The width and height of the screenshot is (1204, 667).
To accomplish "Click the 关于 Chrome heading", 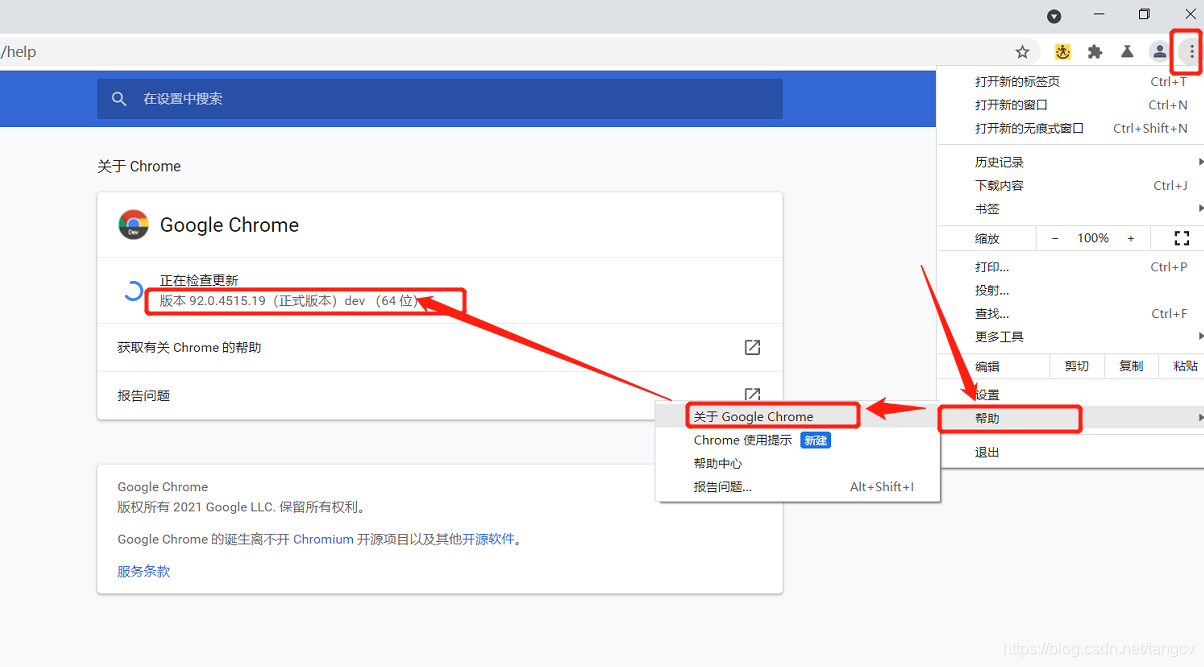I will point(139,166).
